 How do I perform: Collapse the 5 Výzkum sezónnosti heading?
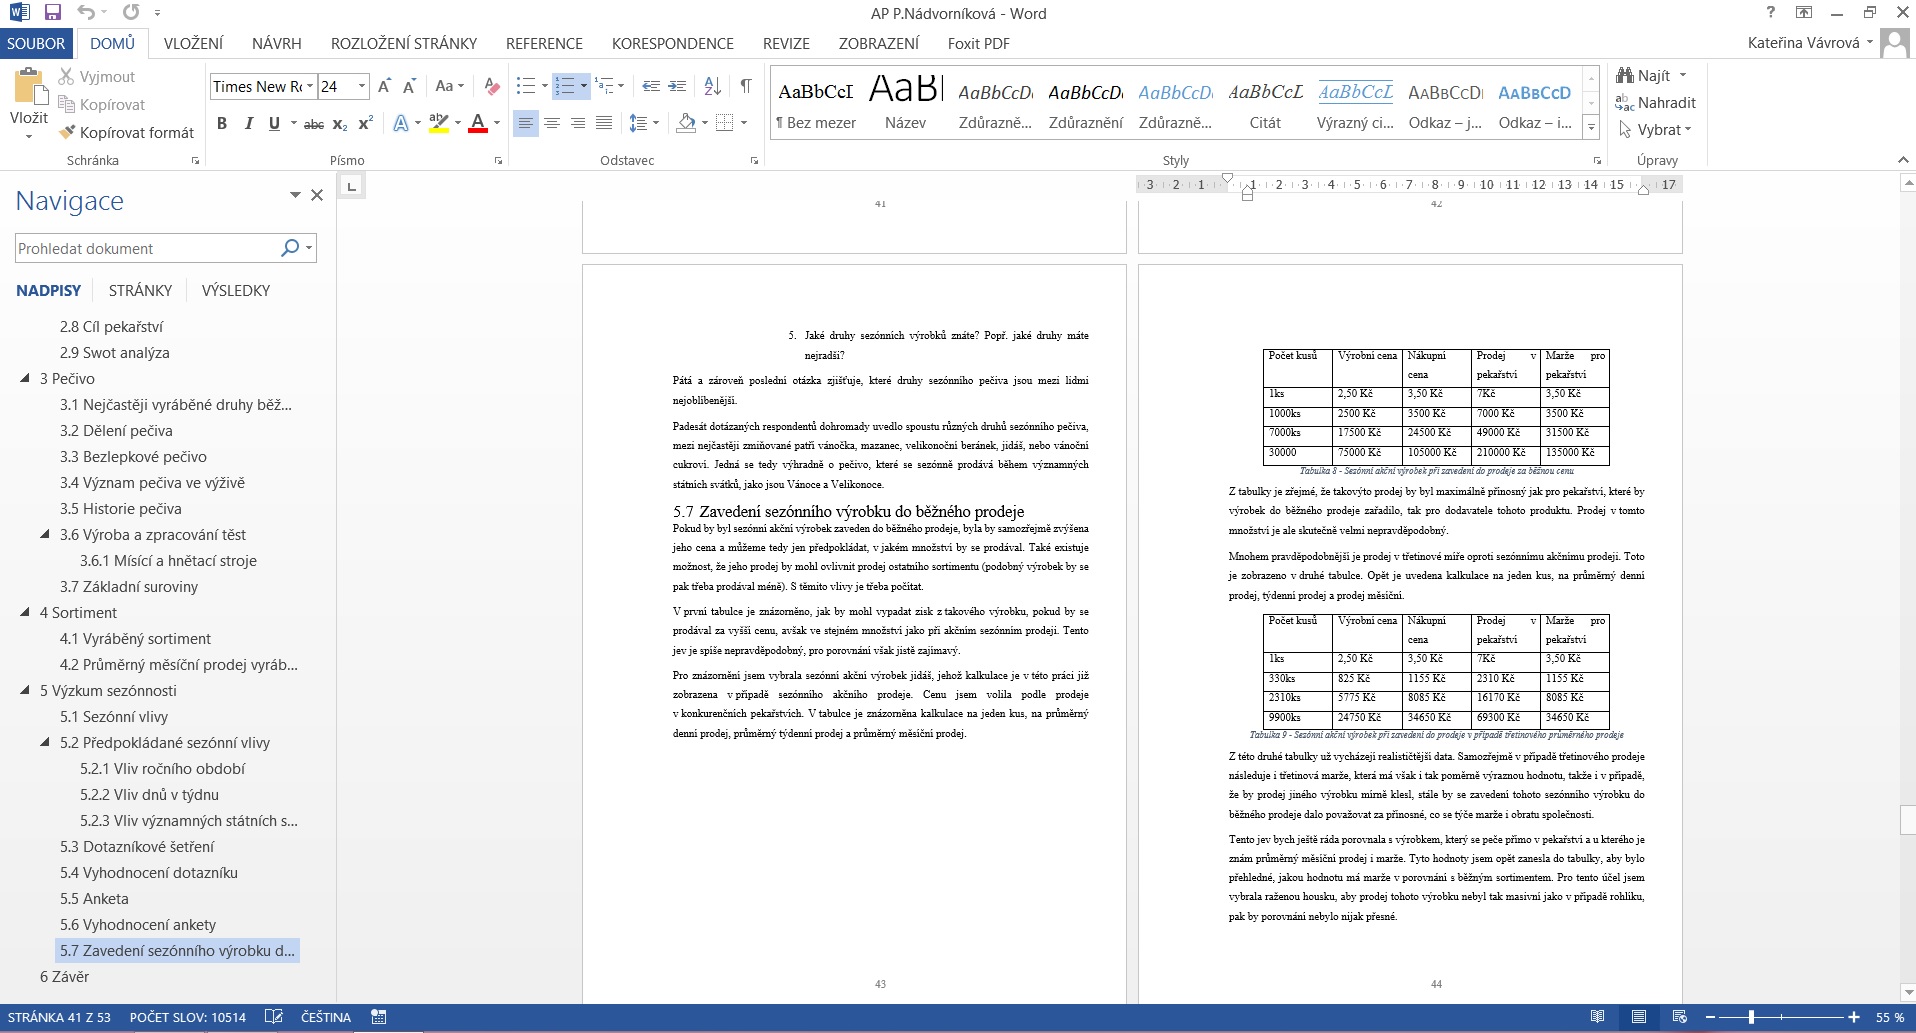[x=25, y=690]
